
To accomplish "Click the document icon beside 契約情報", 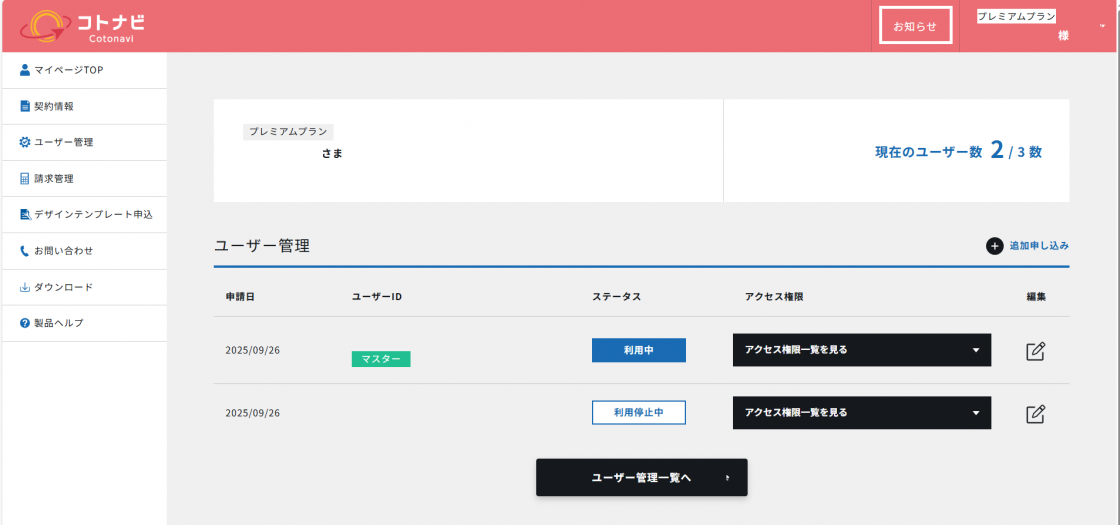I will [x=25, y=106].
